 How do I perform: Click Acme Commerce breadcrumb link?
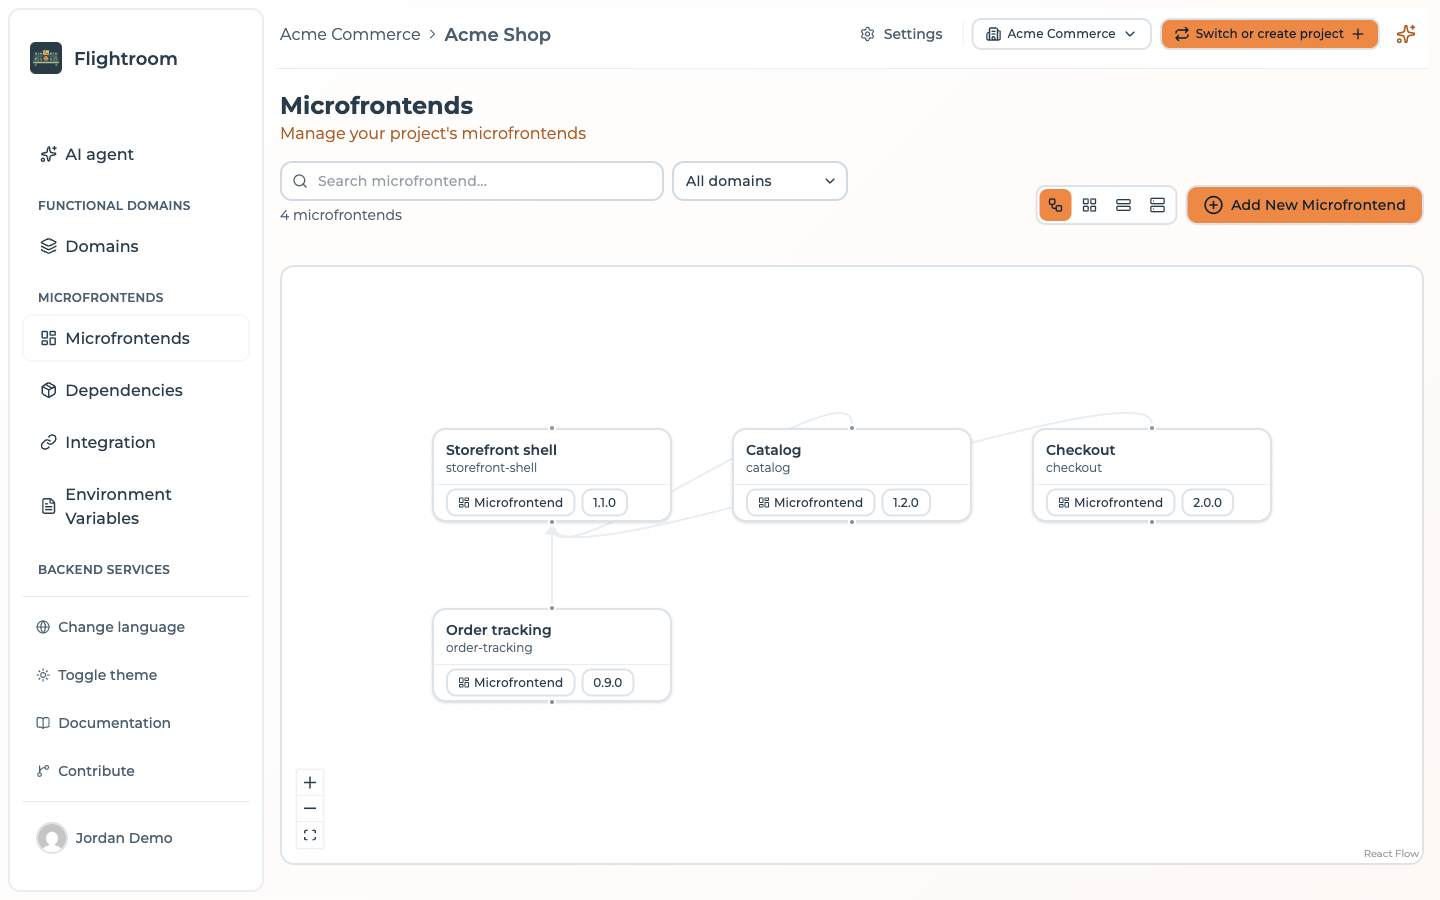point(350,34)
